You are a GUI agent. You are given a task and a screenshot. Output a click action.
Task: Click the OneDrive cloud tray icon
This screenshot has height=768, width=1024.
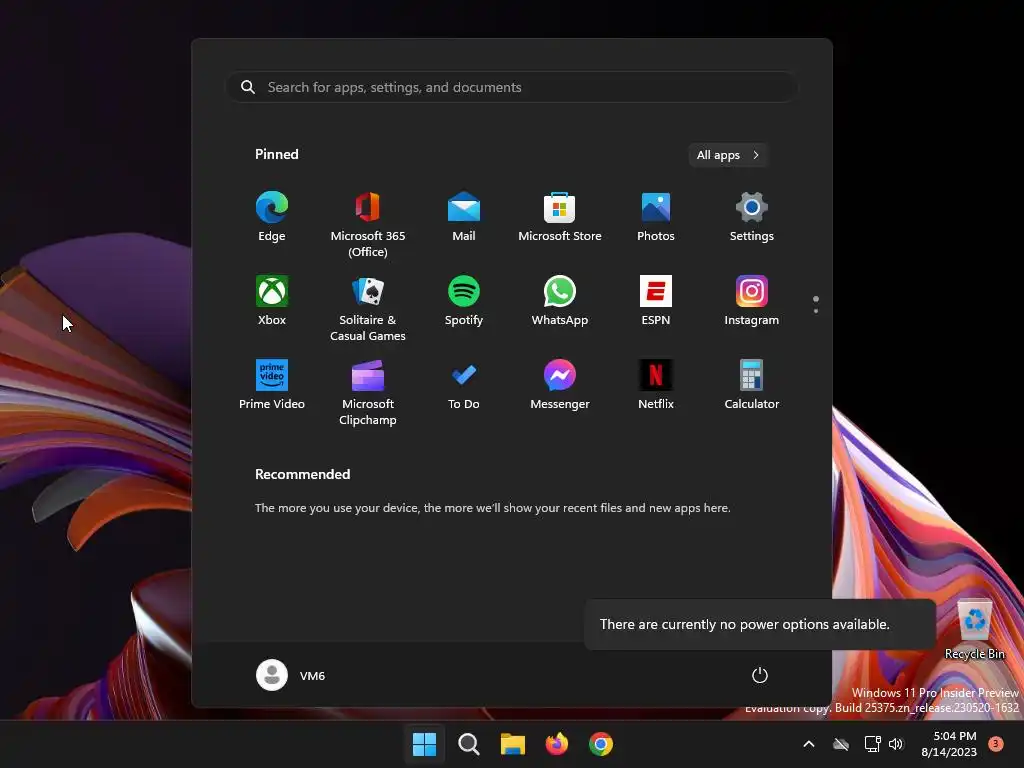point(841,744)
